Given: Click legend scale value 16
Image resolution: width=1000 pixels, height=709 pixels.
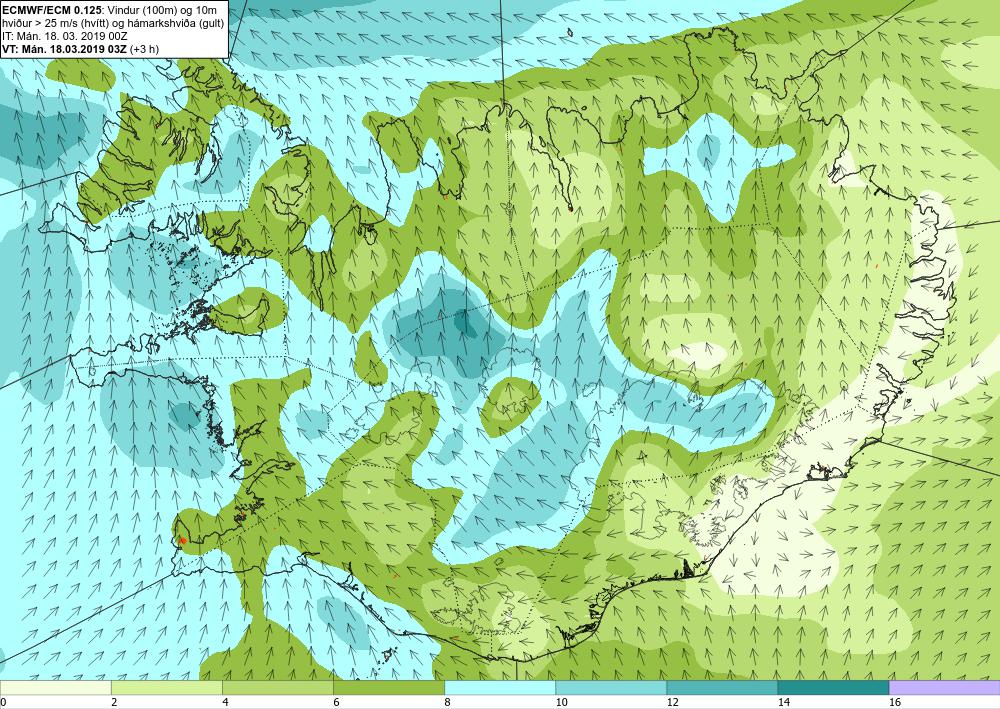Looking at the screenshot, I should tap(895, 703).
